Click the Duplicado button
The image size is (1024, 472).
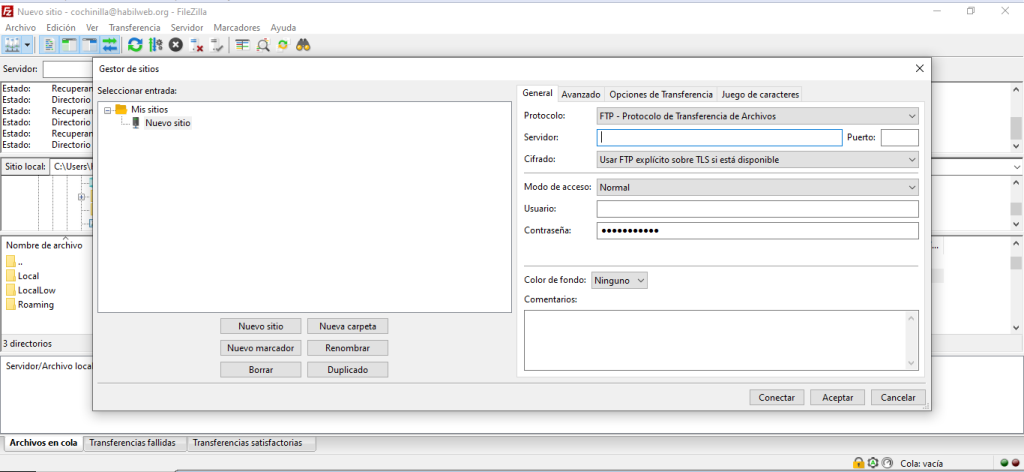347,370
